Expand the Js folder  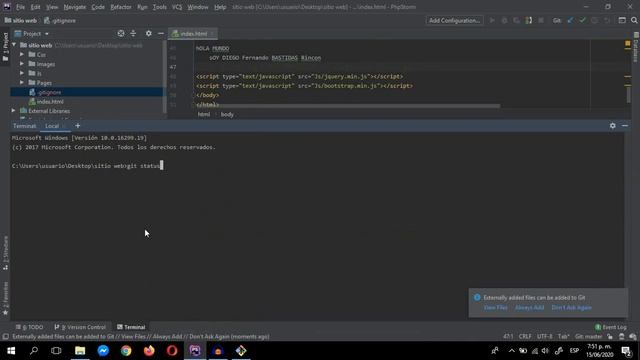click(22, 73)
